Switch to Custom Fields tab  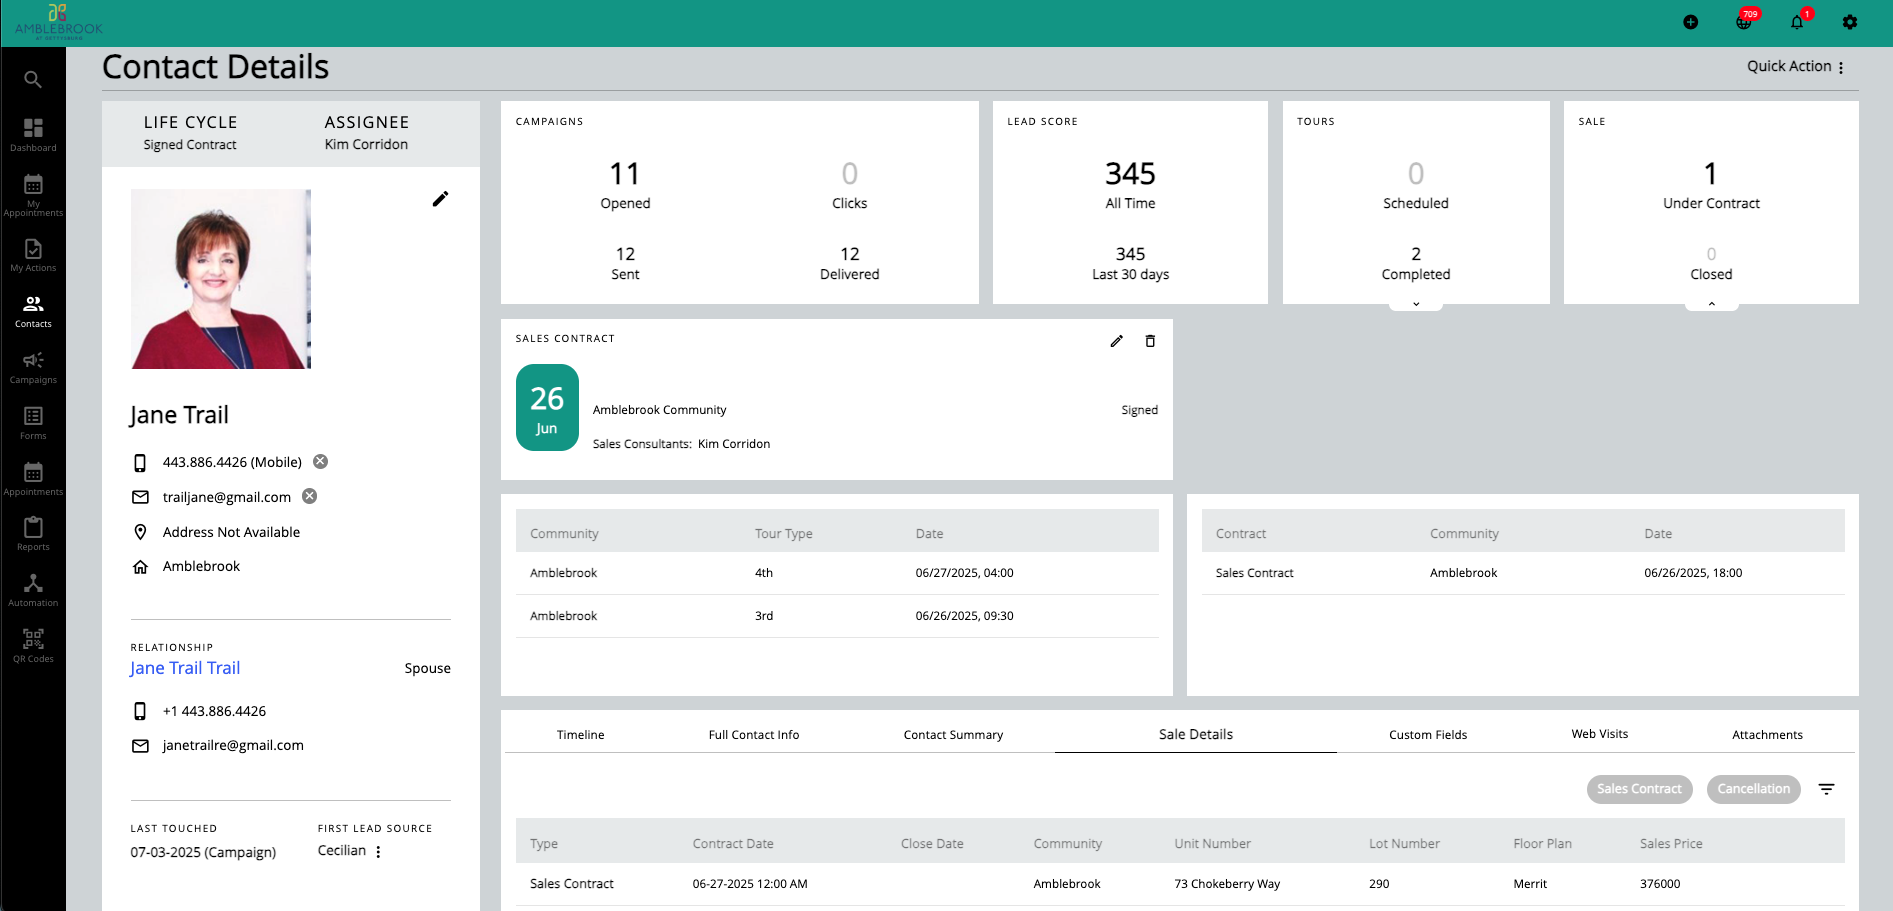(x=1428, y=734)
